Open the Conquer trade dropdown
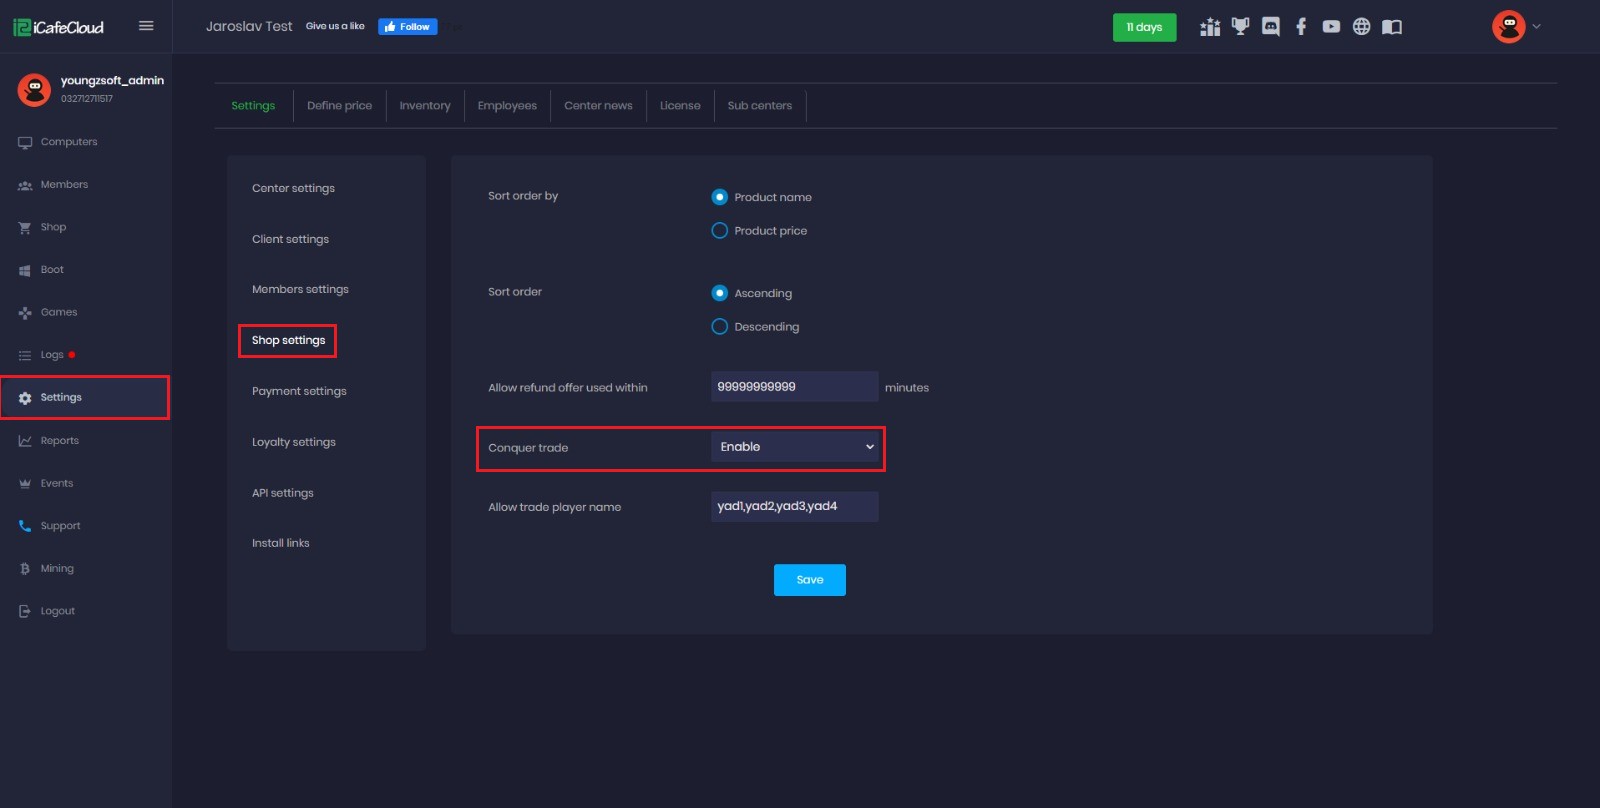 coord(795,447)
